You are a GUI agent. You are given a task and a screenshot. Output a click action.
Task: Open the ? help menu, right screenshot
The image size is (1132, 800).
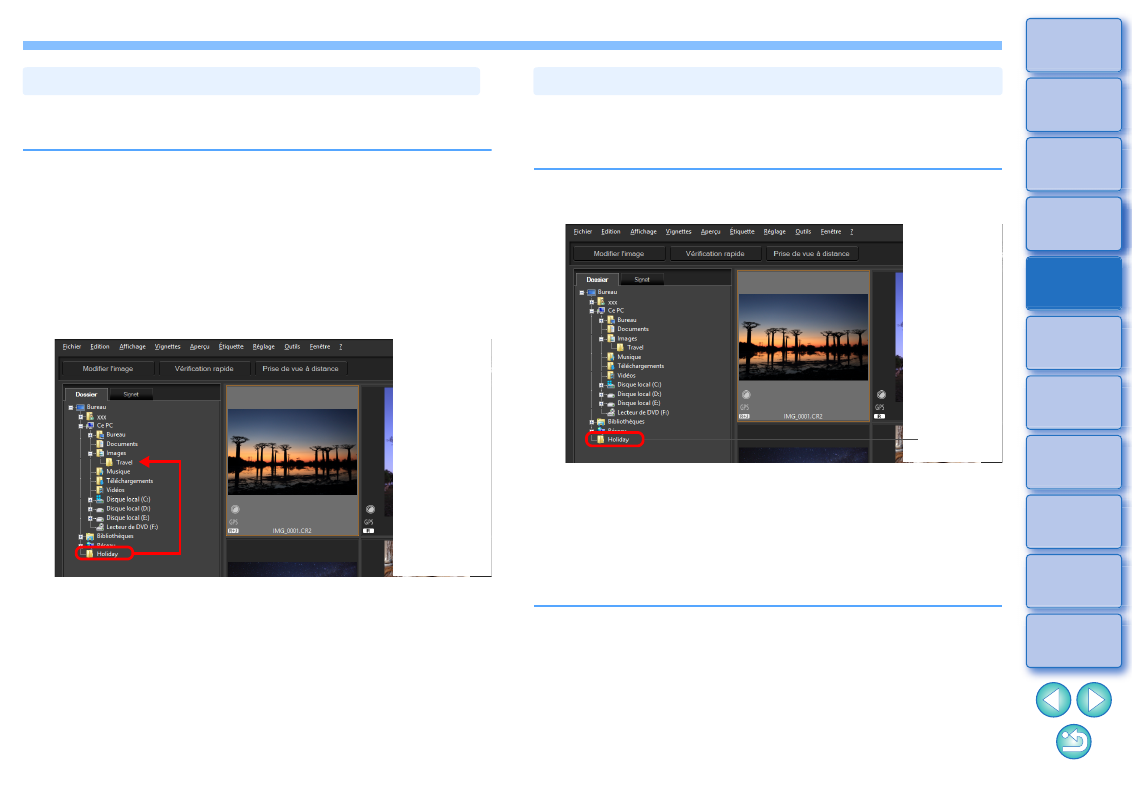click(851, 232)
